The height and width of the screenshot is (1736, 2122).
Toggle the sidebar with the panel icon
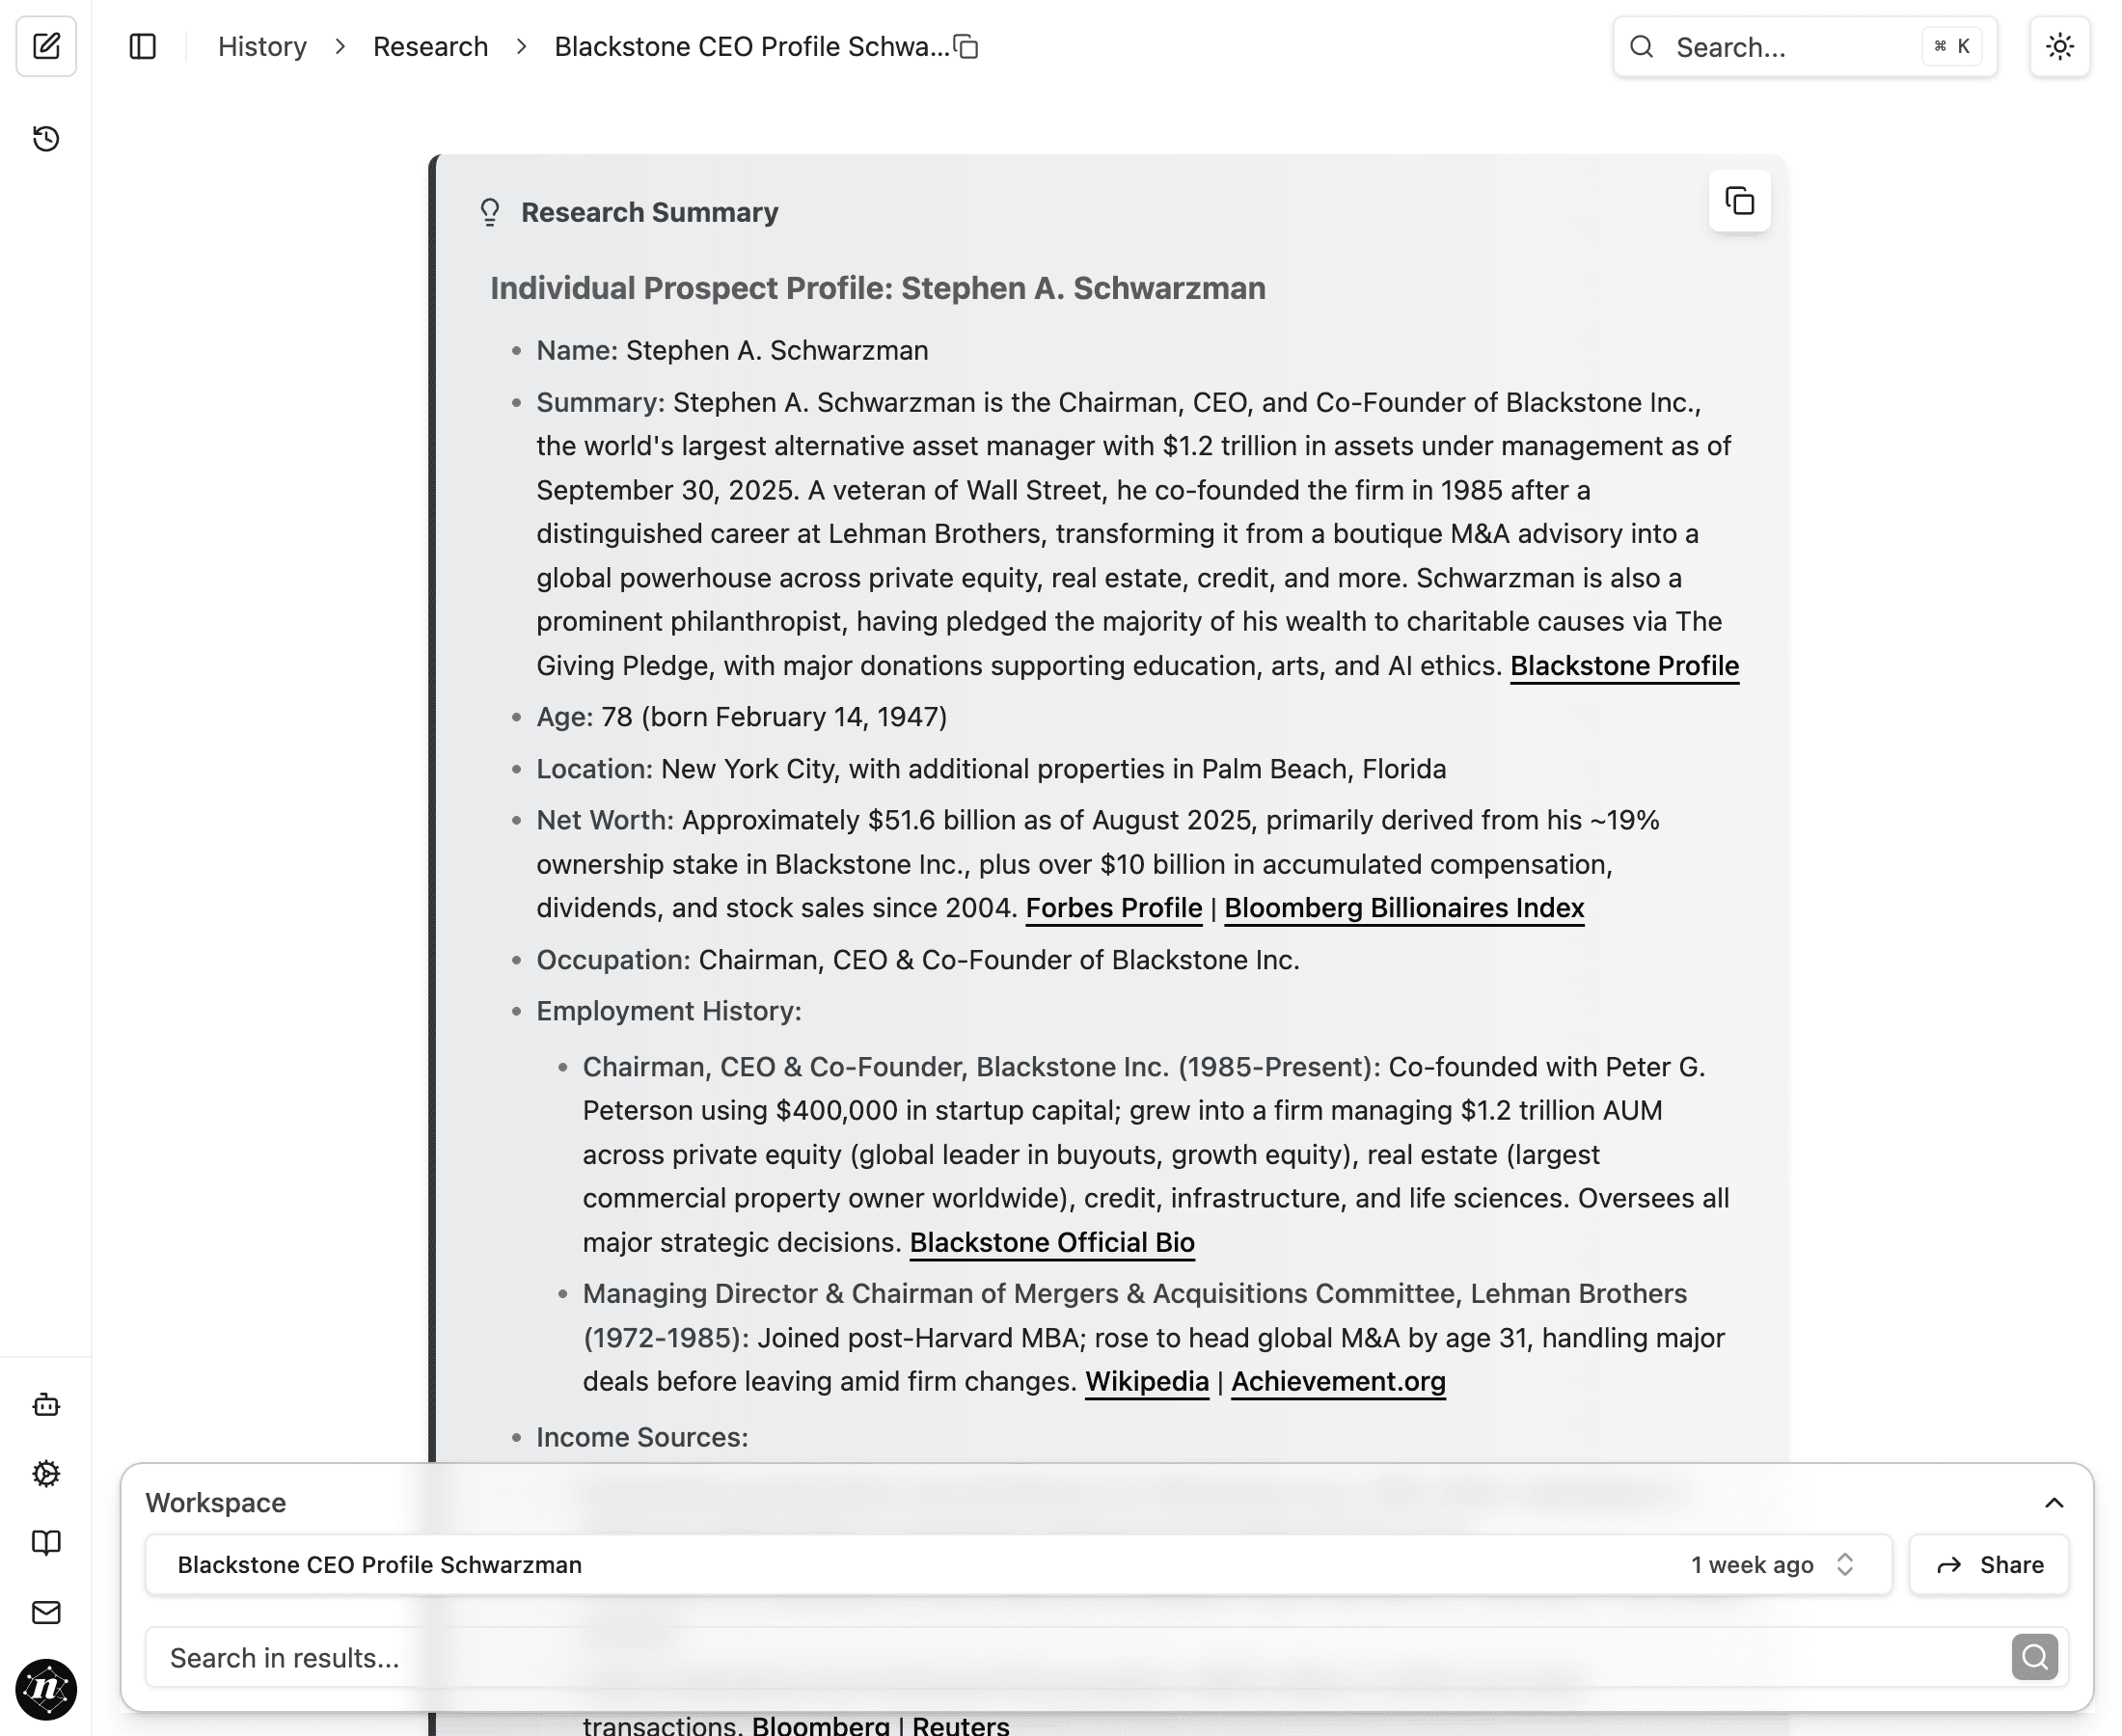point(143,46)
